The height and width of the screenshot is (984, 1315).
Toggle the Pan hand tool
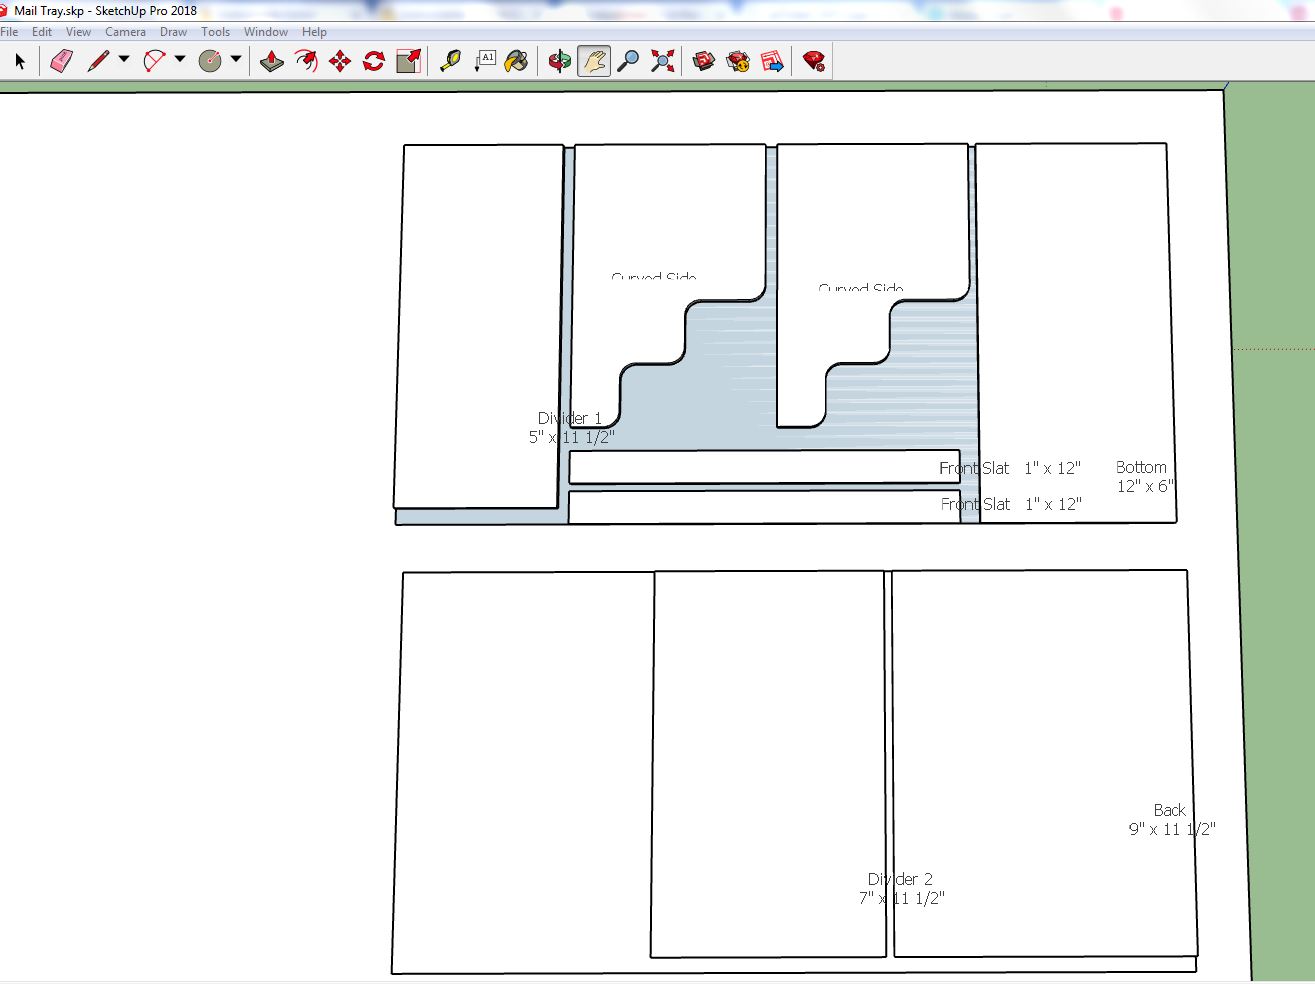[594, 61]
